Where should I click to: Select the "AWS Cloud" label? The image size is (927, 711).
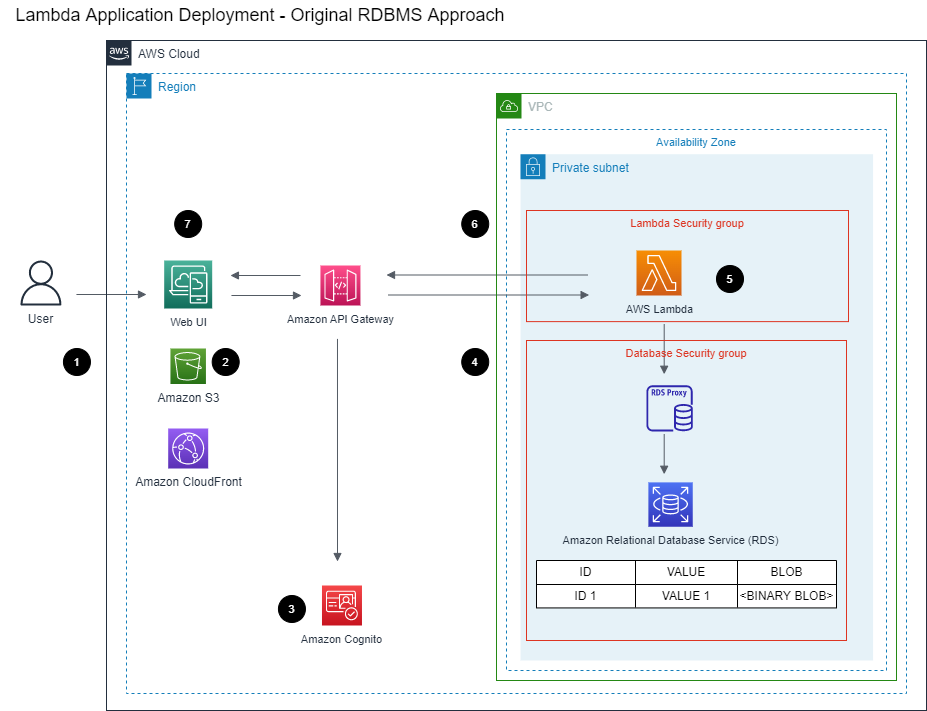tap(168, 54)
